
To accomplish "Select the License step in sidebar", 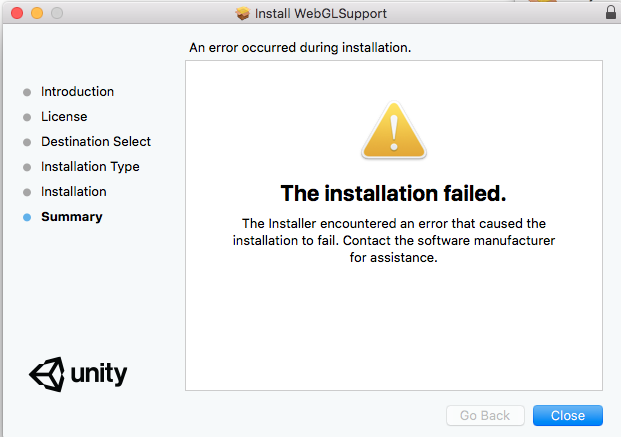I will (x=64, y=117).
